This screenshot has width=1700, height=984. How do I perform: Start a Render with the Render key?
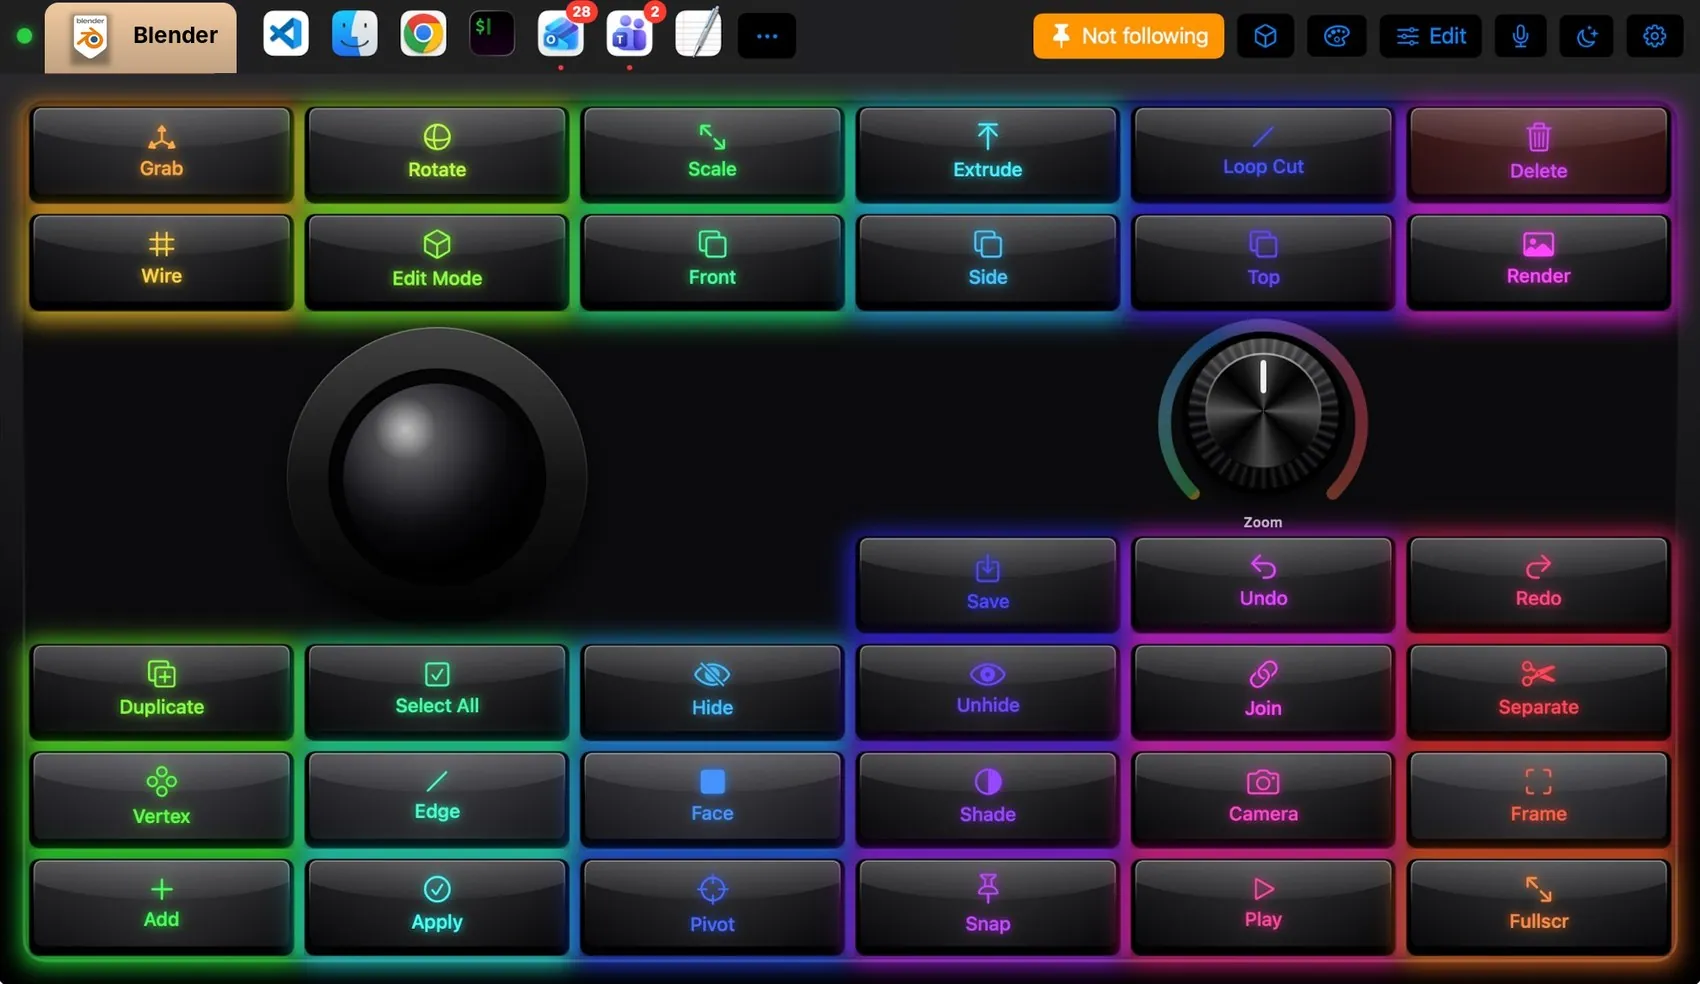pos(1538,261)
